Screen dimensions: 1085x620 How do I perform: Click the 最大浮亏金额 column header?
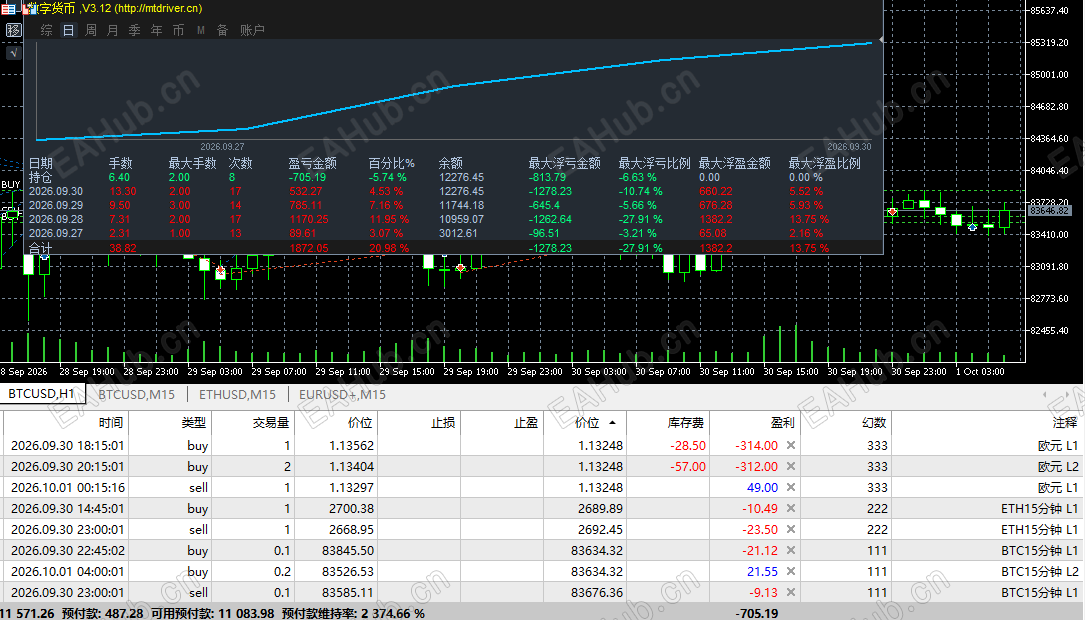565,163
